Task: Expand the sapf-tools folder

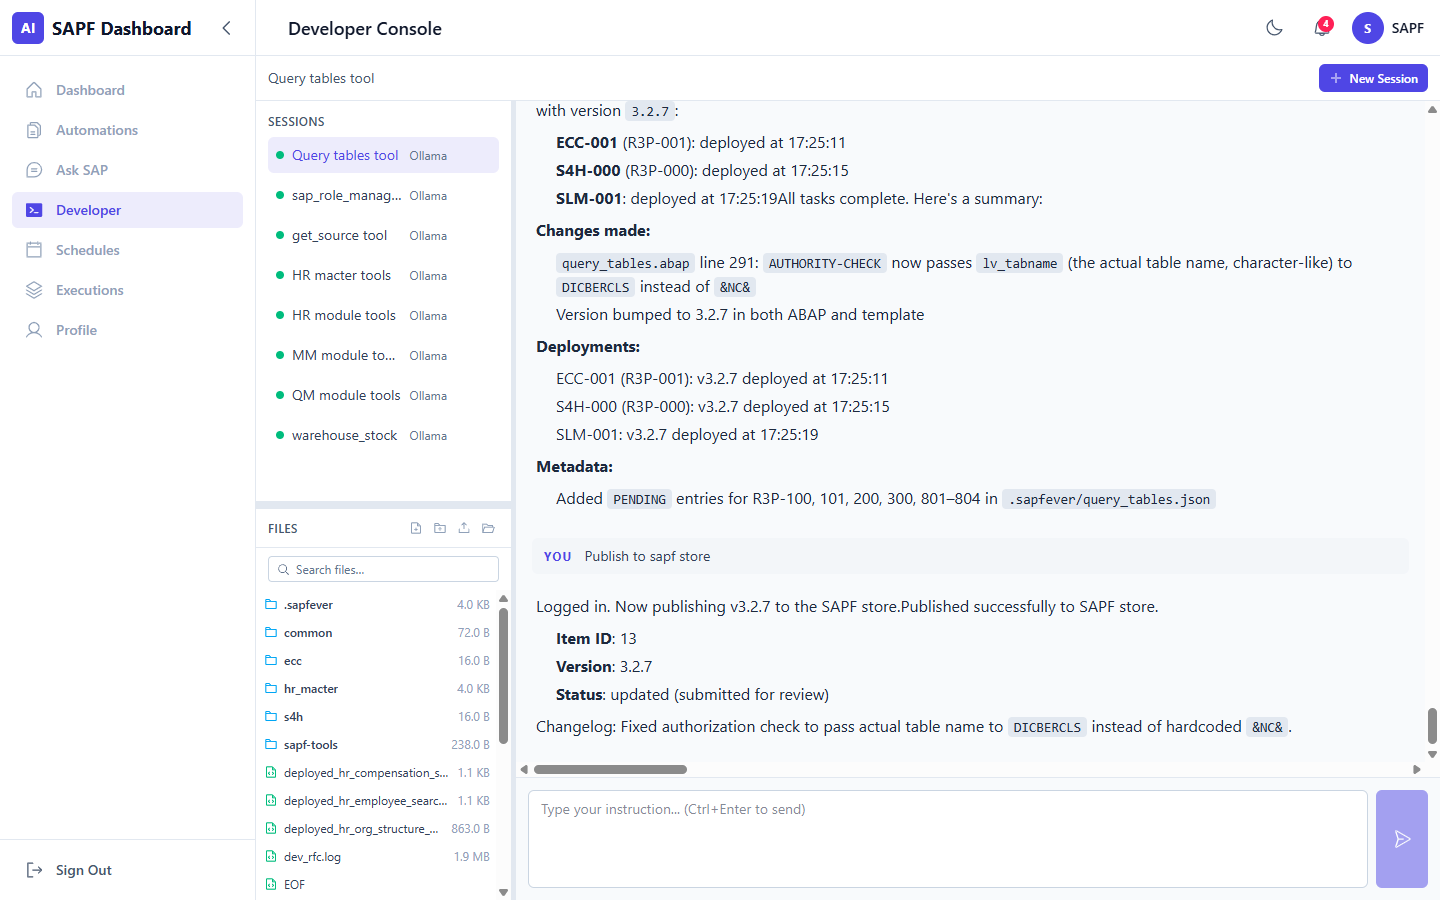Action: point(377,745)
